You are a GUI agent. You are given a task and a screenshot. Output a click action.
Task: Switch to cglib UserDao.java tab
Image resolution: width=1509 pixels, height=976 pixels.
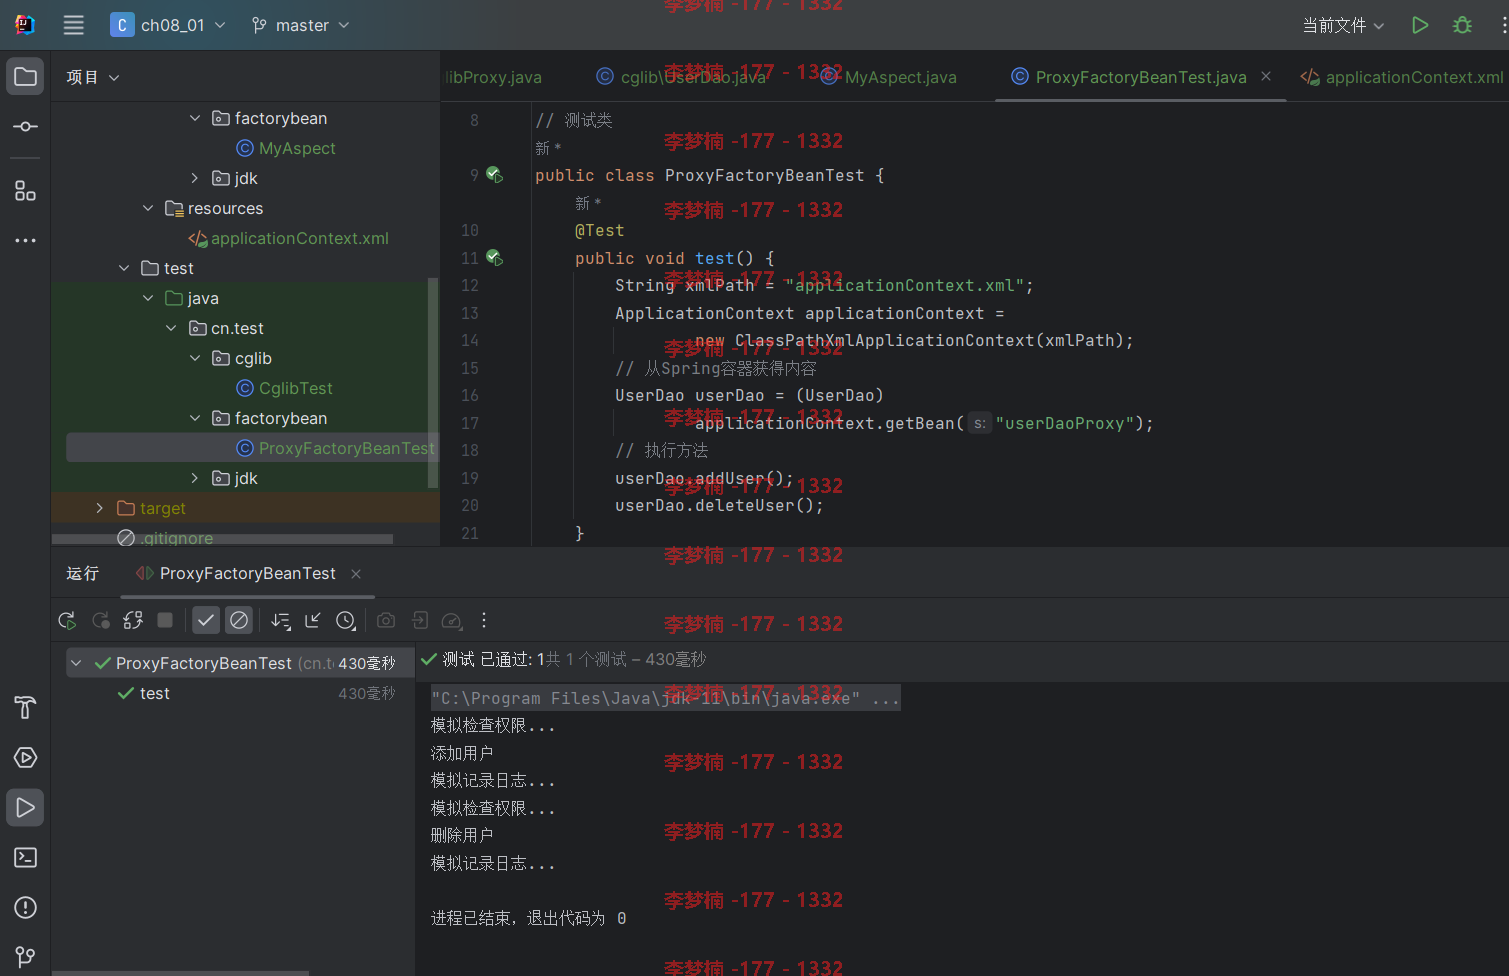pyautogui.click(x=682, y=77)
